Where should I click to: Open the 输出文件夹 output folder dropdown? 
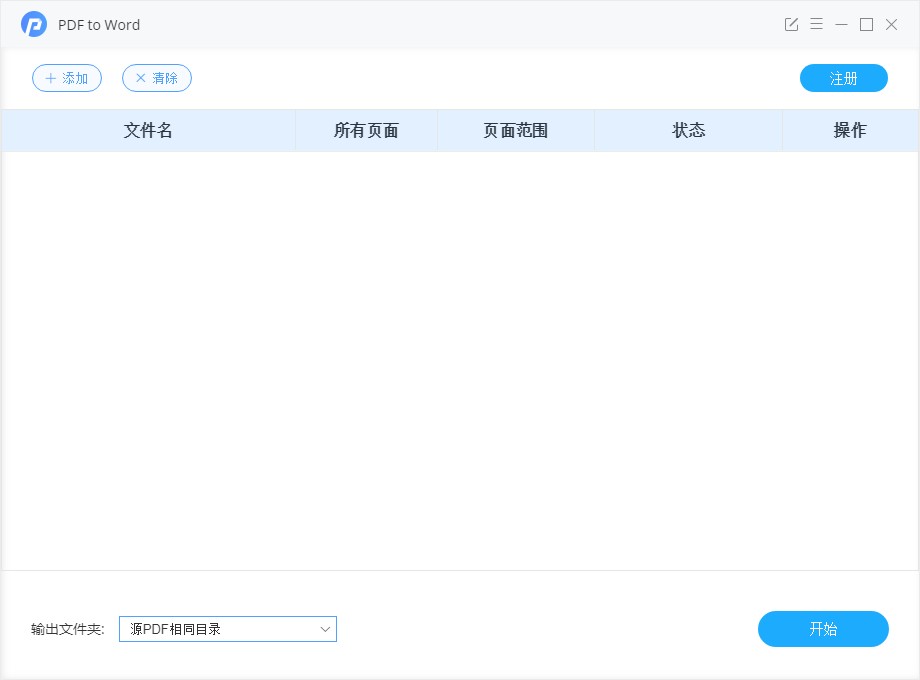pos(227,629)
